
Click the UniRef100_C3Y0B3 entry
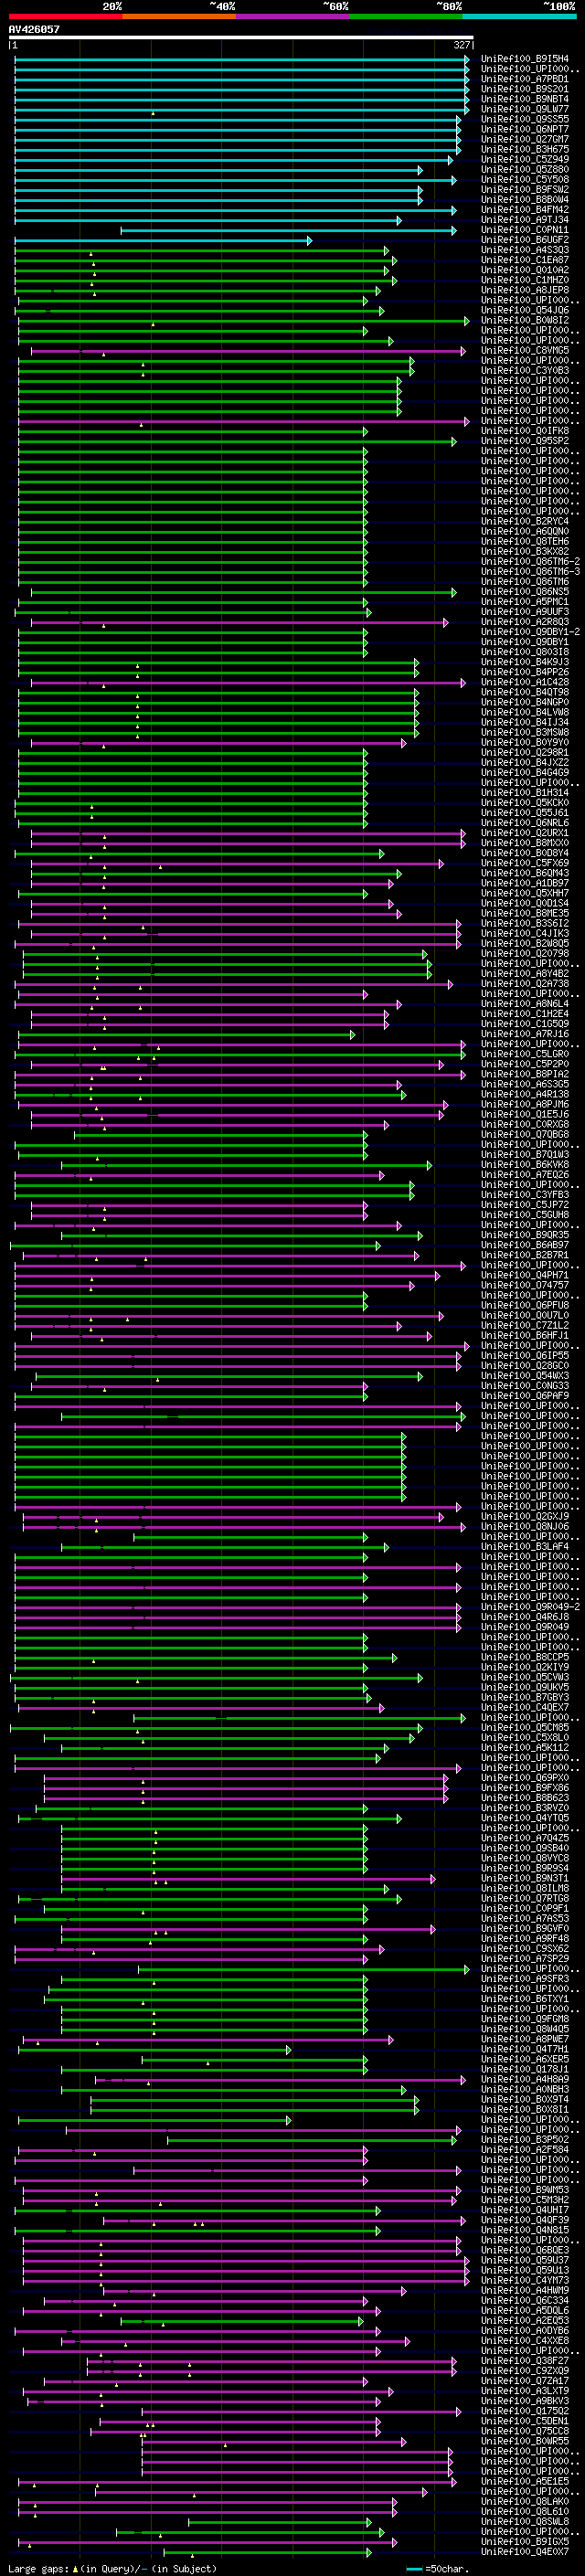tap(525, 370)
